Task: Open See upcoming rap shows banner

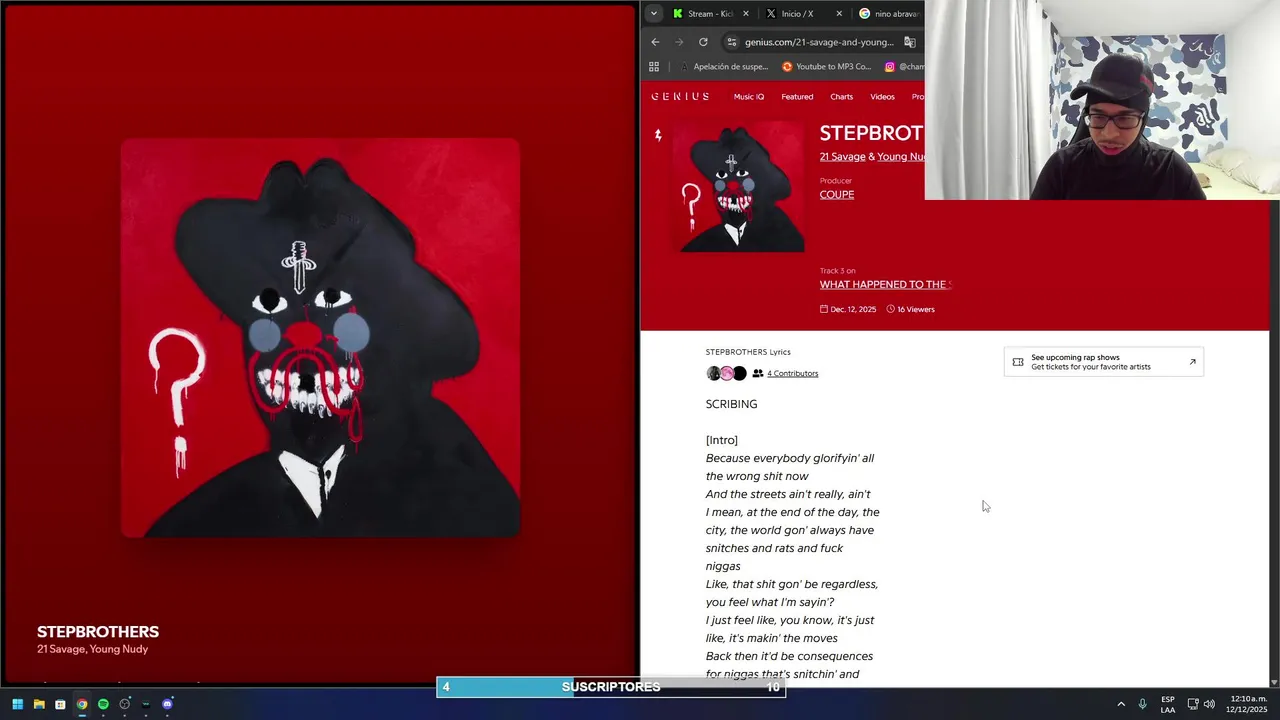Action: click(x=1104, y=362)
